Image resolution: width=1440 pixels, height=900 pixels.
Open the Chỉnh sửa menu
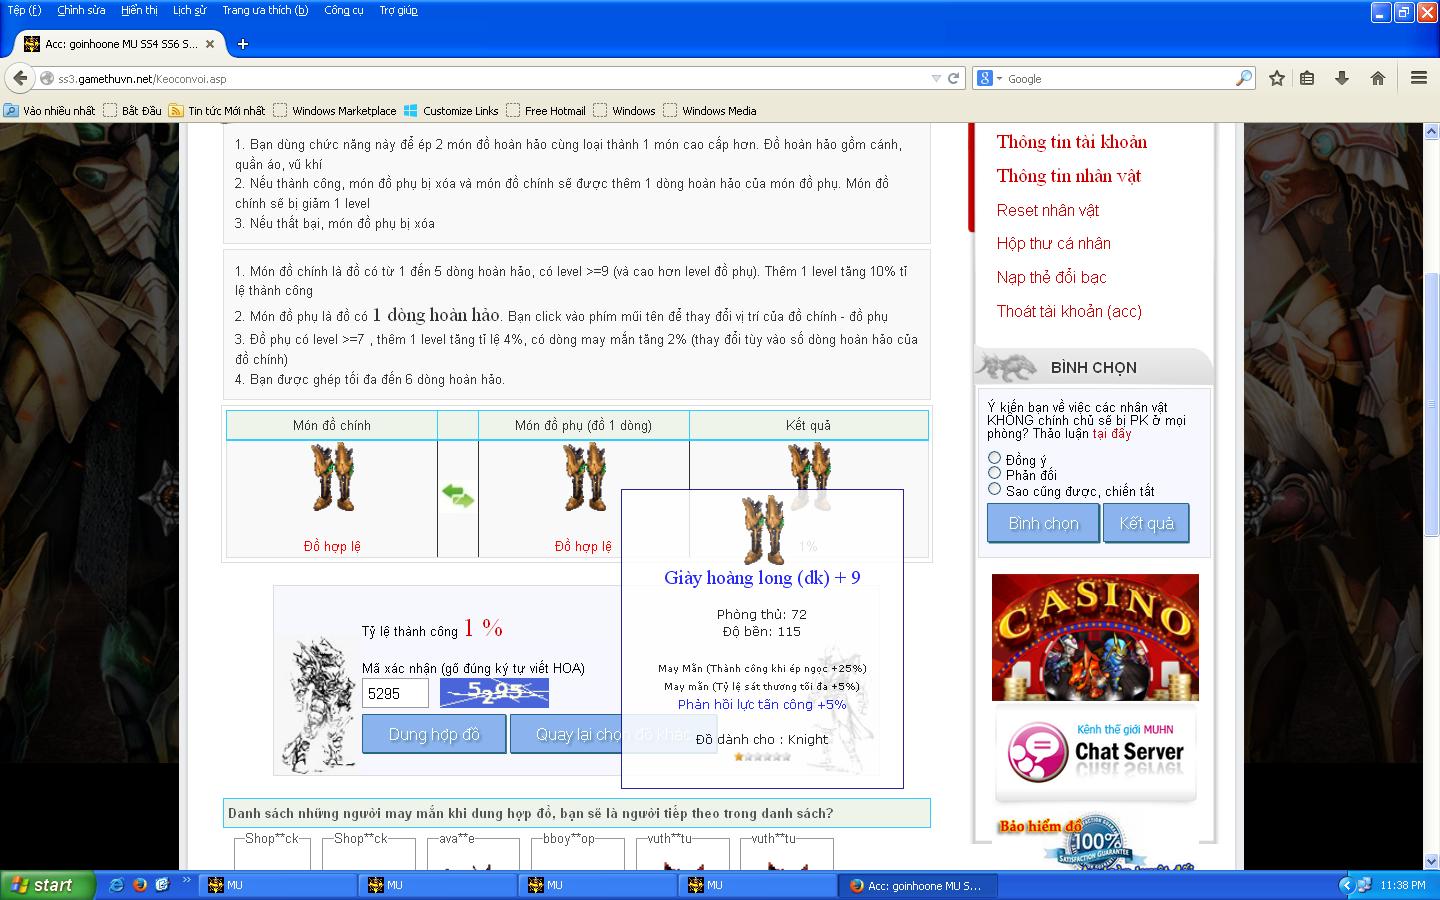coord(81,10)
